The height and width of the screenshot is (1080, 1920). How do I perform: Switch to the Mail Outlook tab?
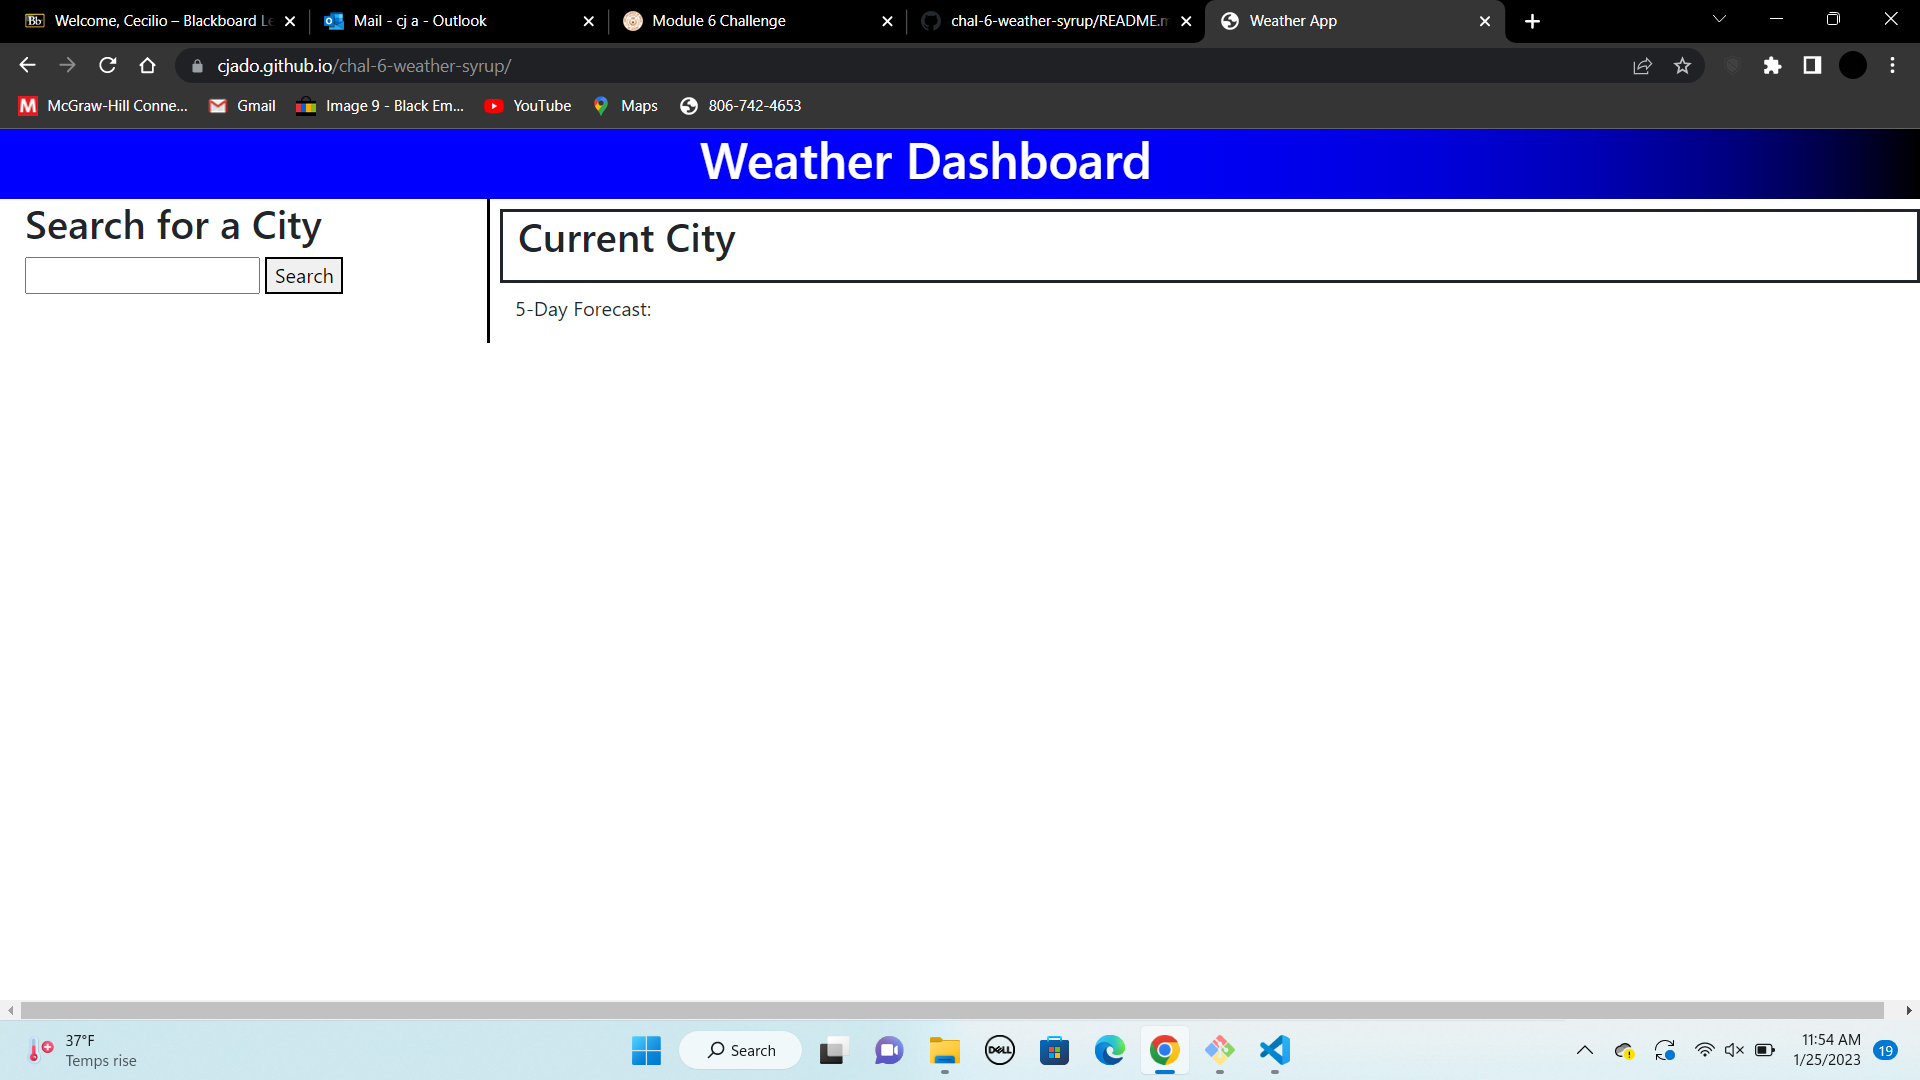tap(458, 21)
